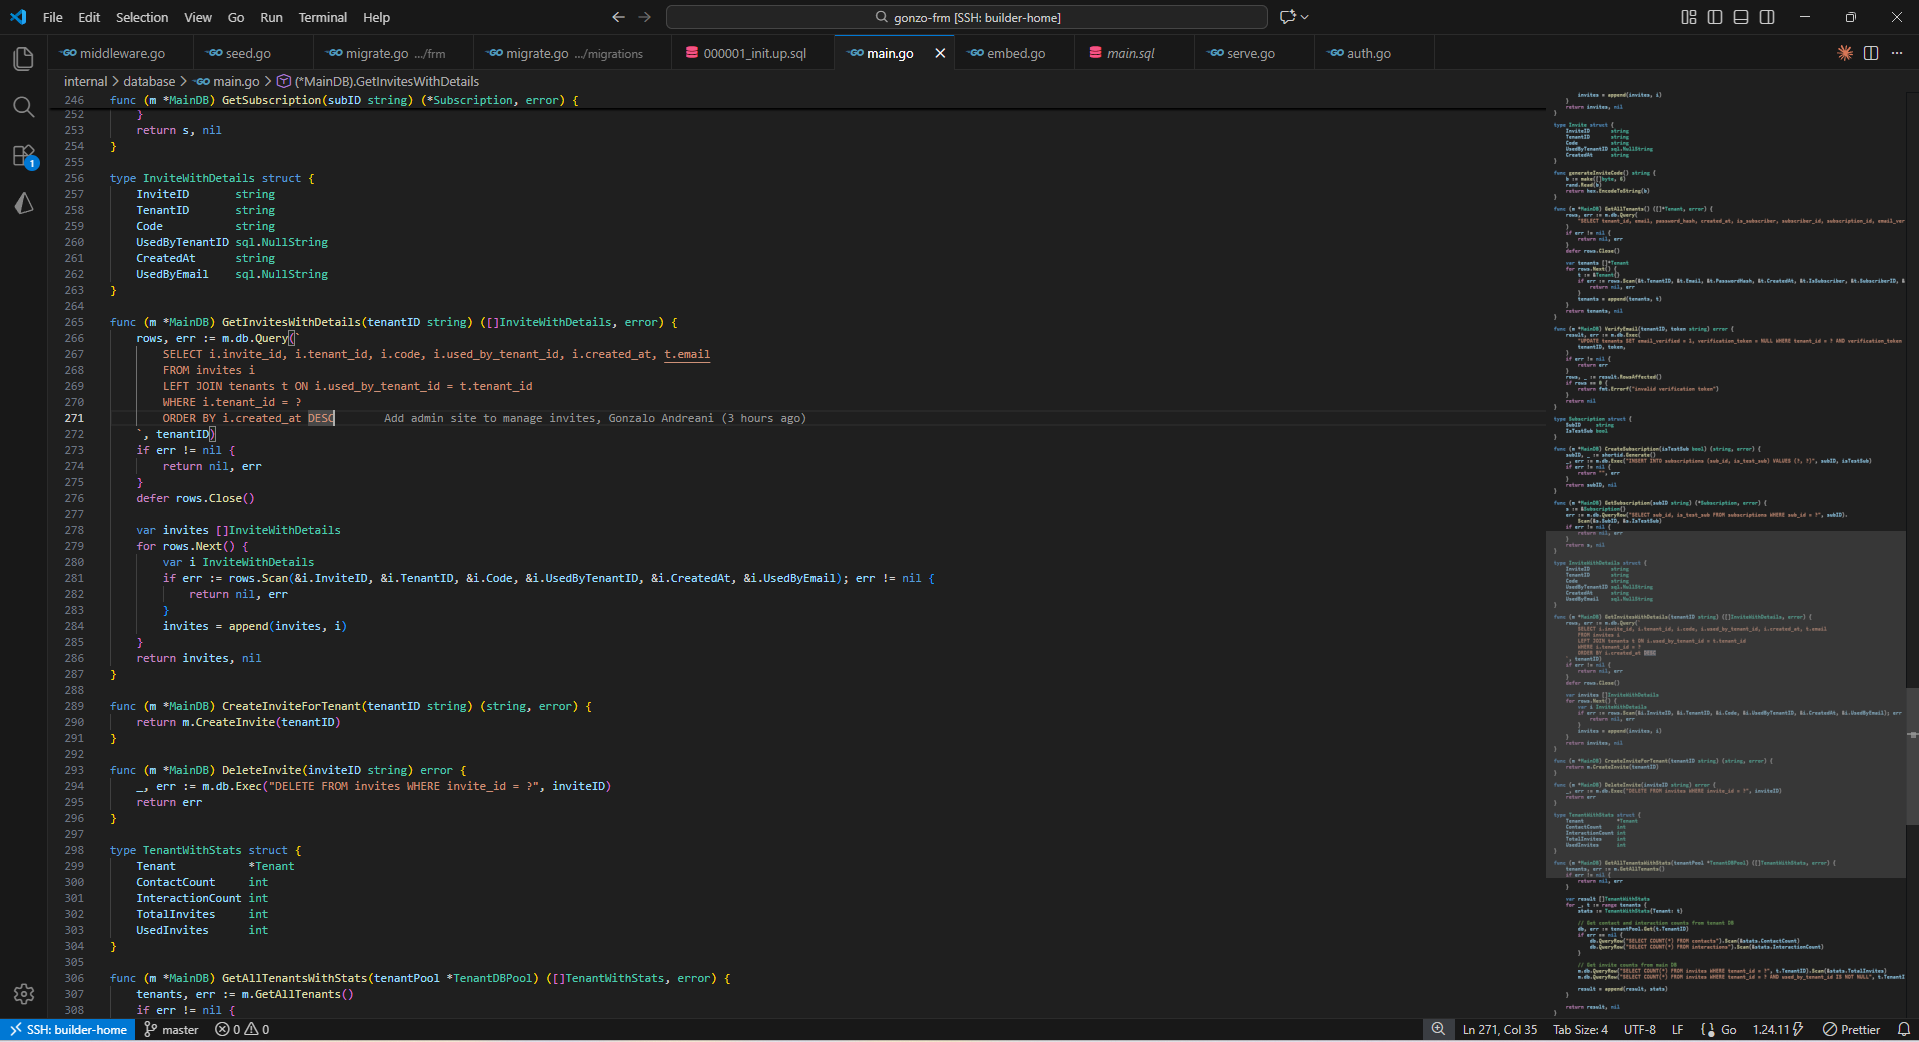The image size is (1919, 1042).
Task: Open the Search view from the sidebar
Action: tap(24, 107)
